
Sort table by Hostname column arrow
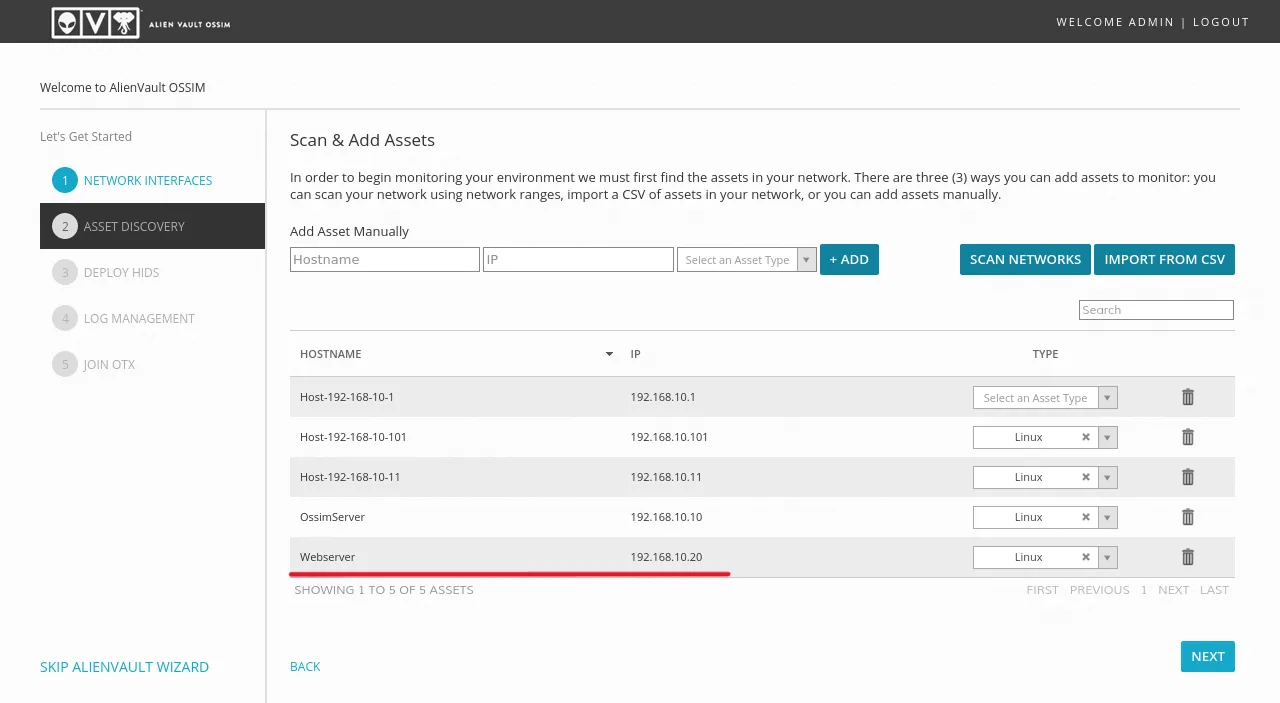609,354
